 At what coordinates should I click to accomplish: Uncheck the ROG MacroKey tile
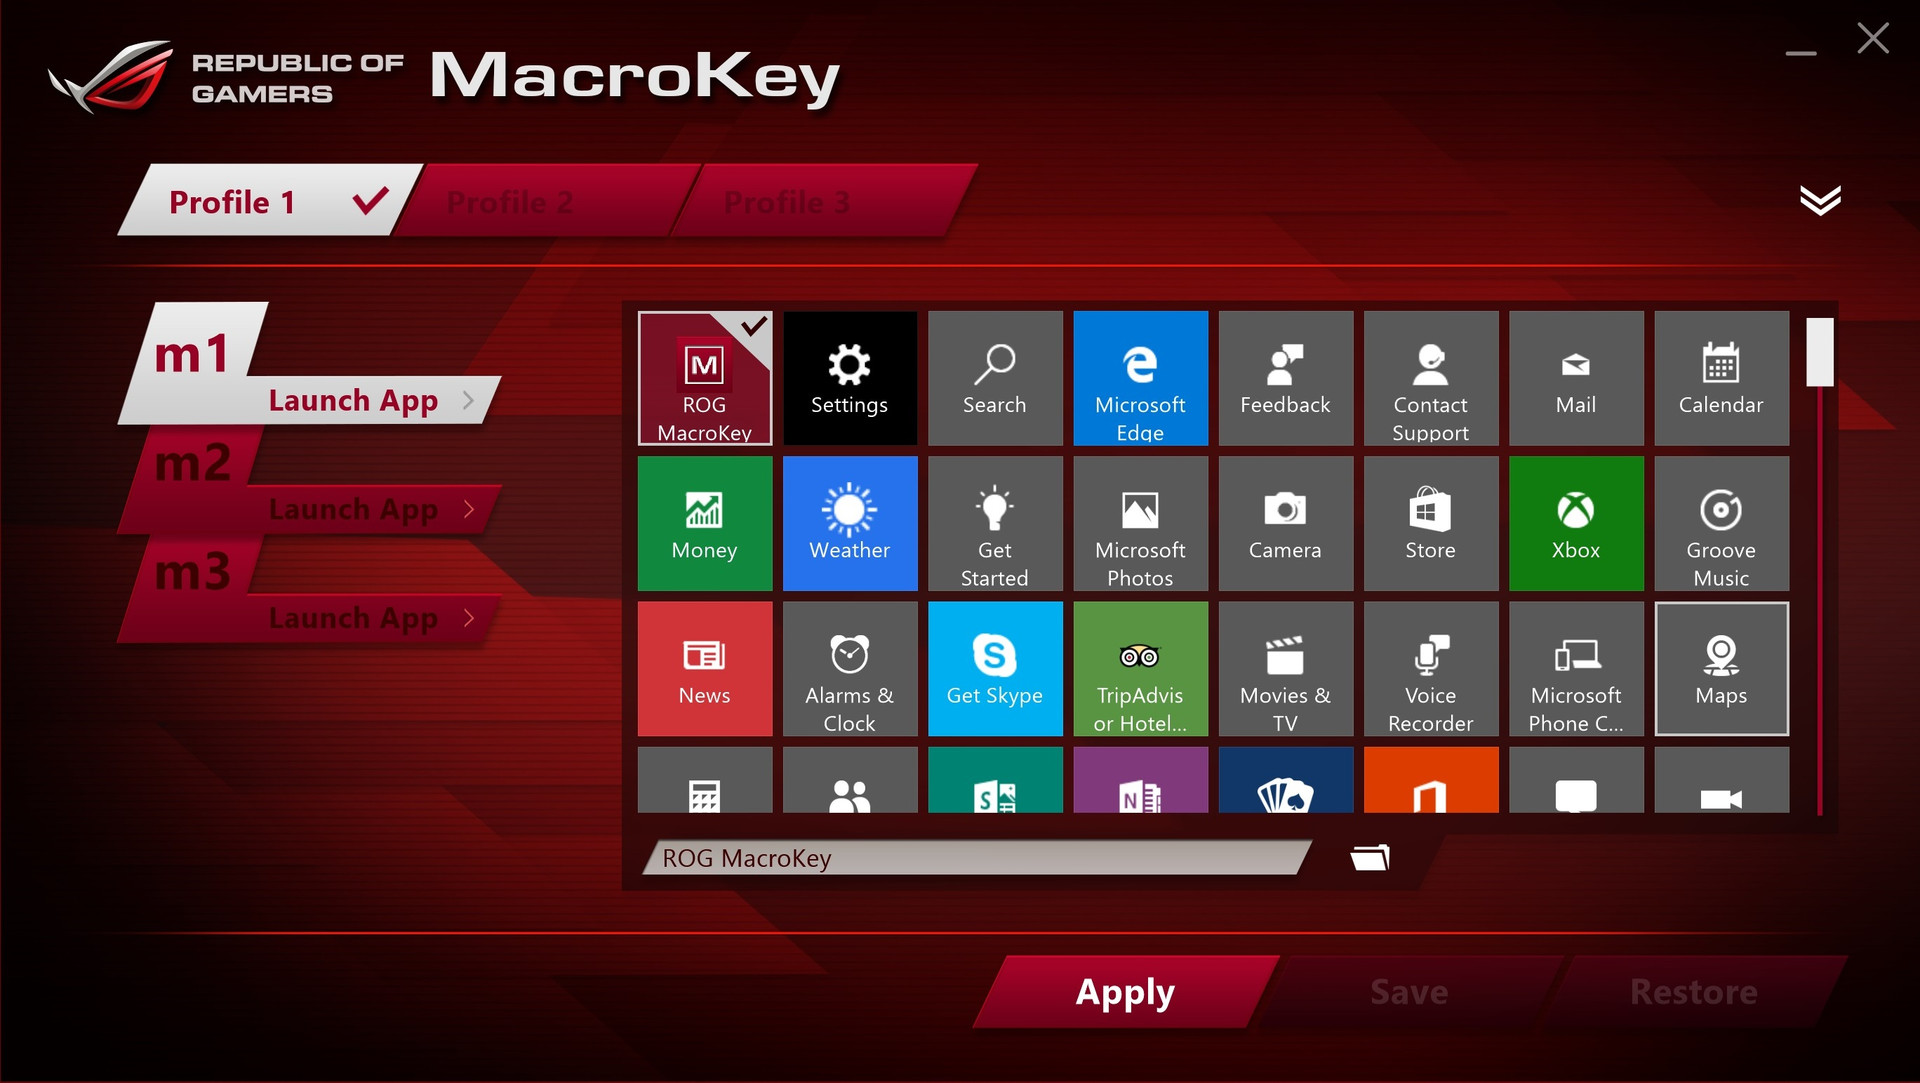(x=704, y=378)
